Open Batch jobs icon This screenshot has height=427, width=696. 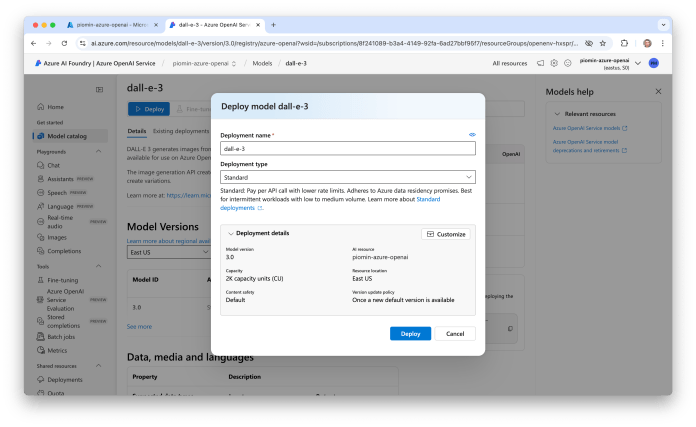tap(40, 337)
